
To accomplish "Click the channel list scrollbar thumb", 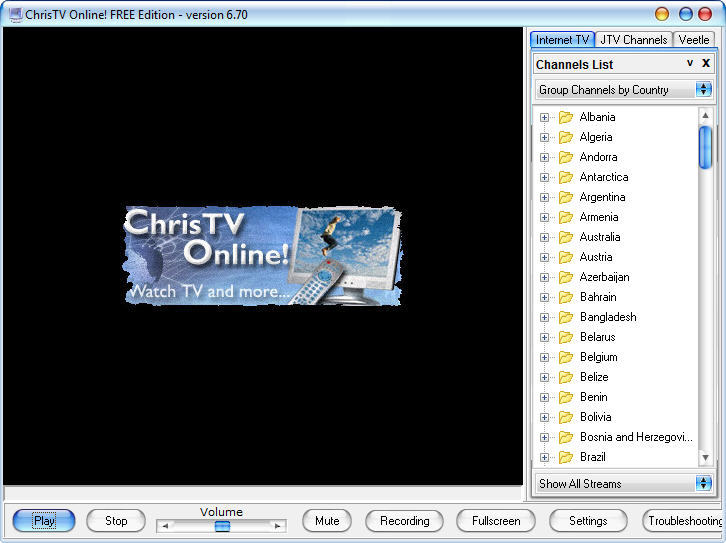I will click(x=705, y=147).
